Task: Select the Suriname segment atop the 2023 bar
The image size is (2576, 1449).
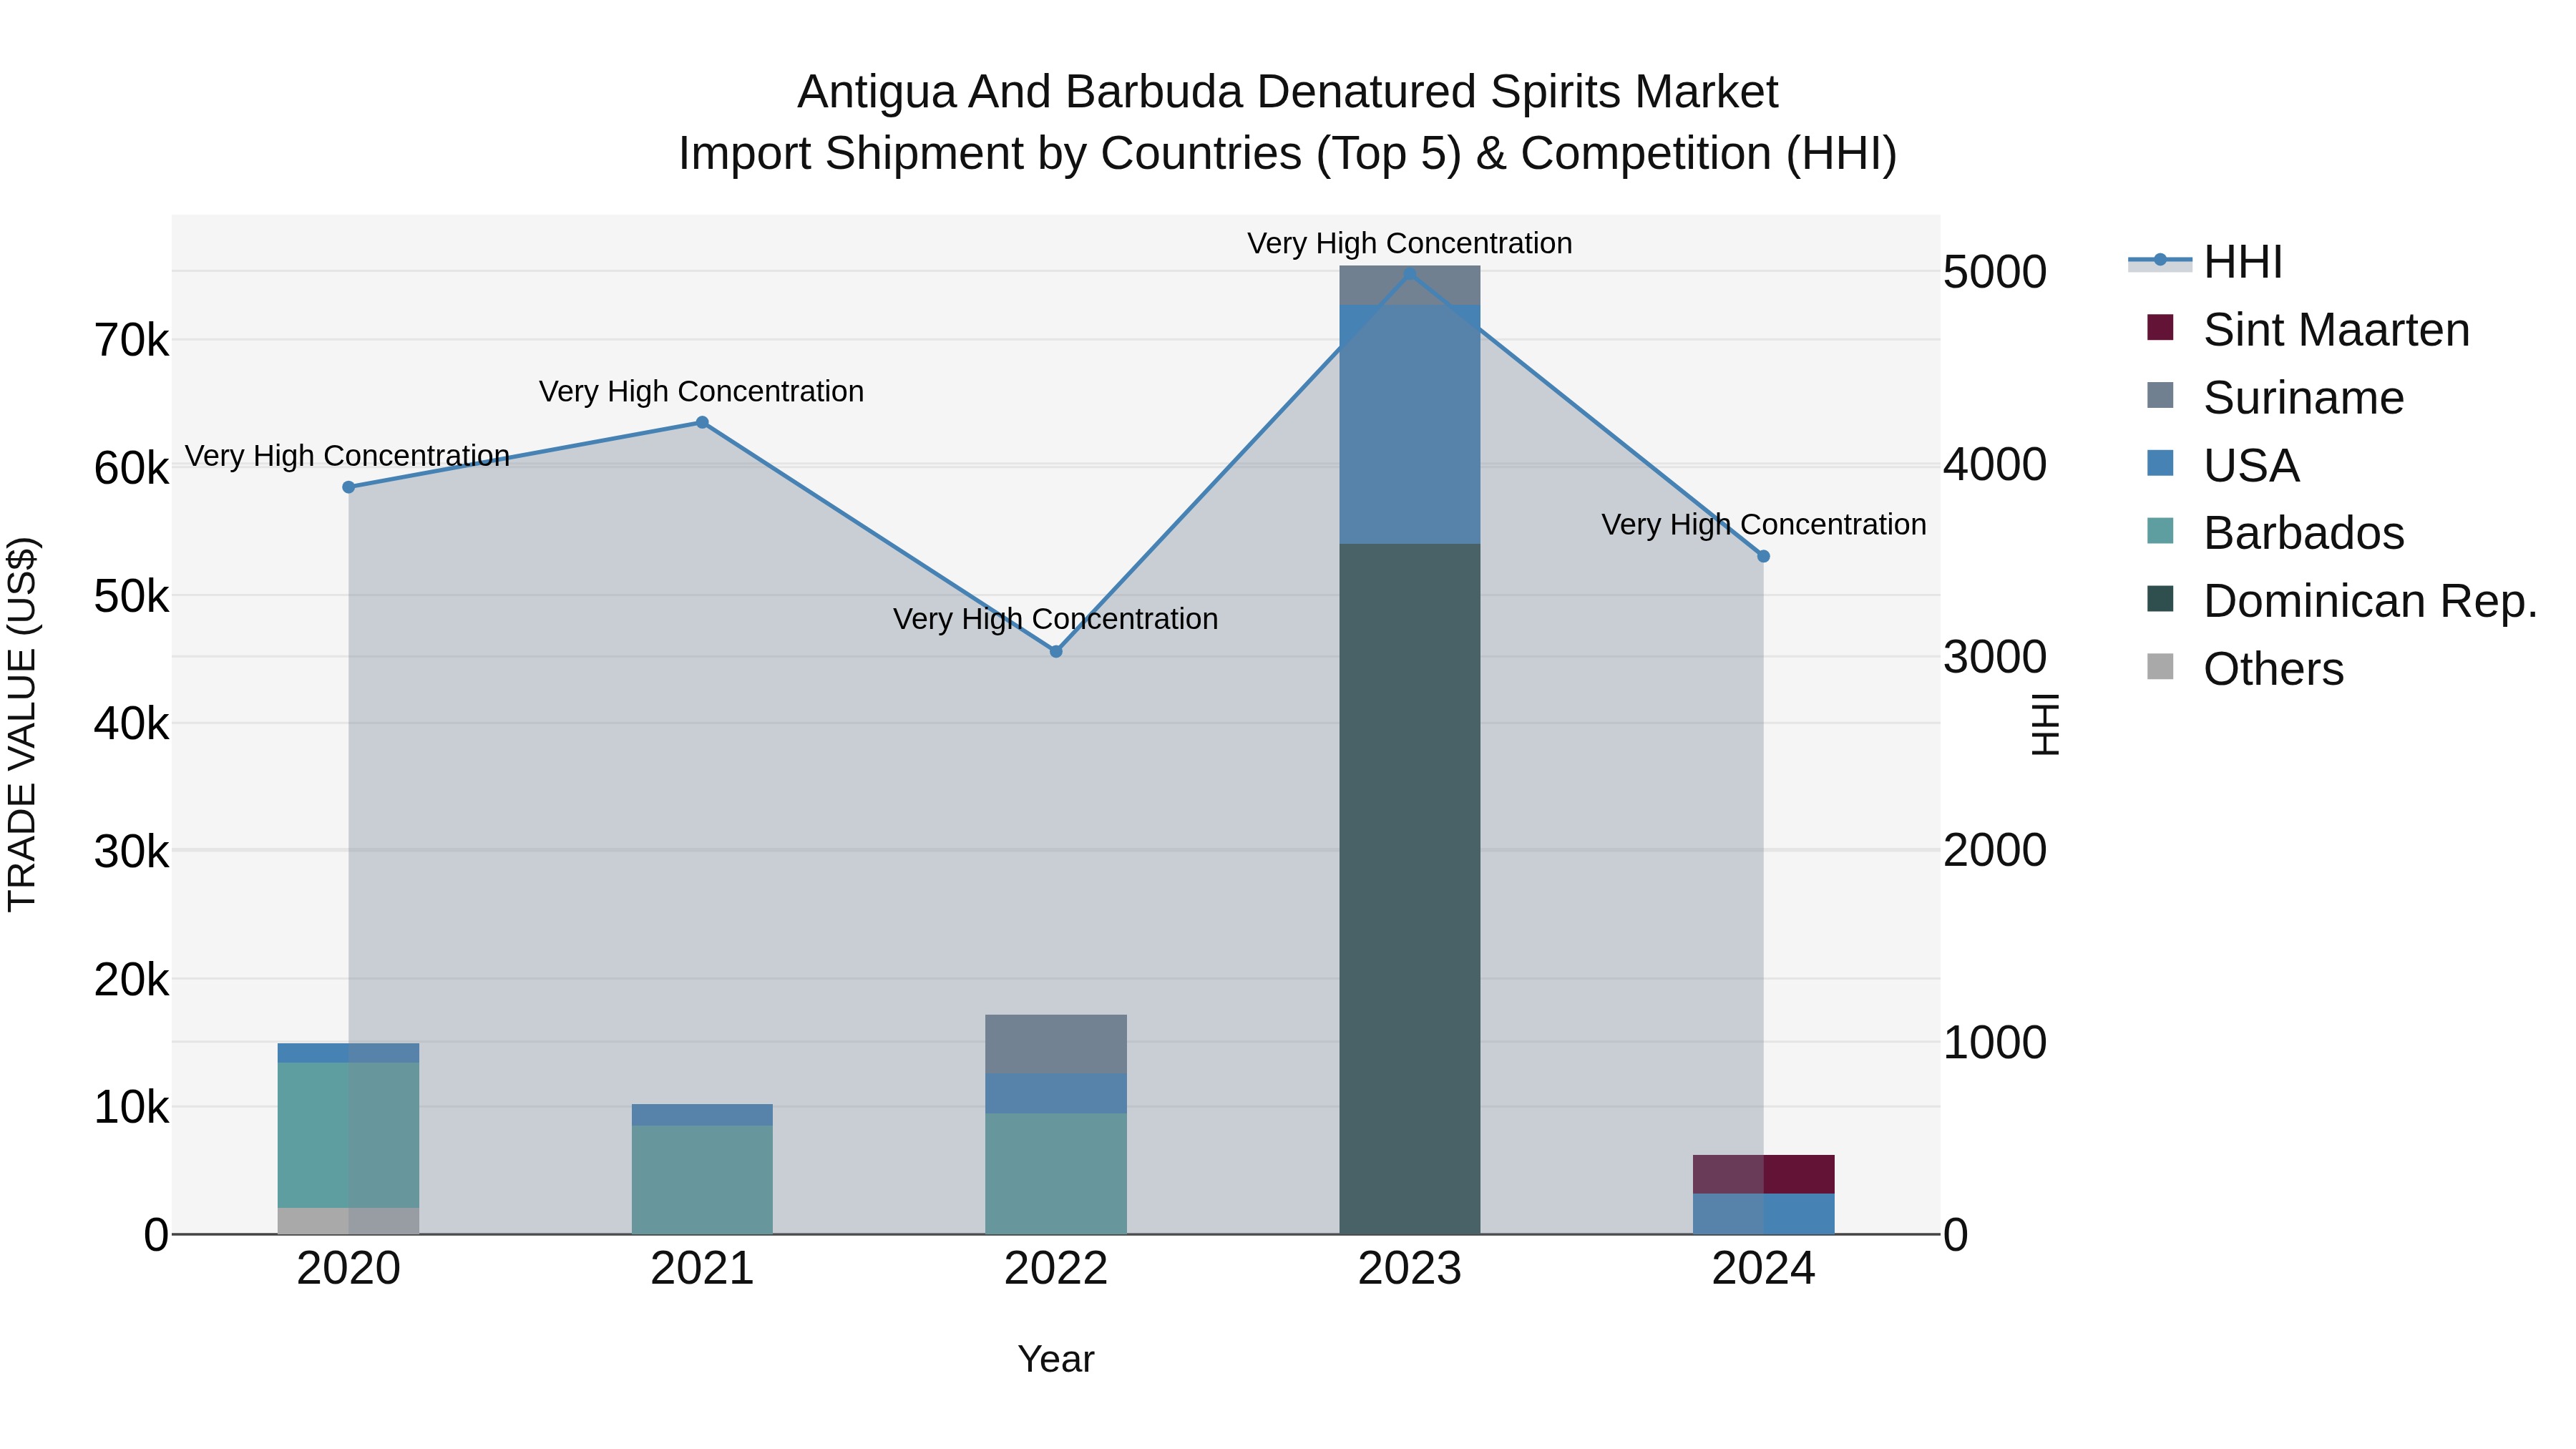Action: pyautogui.click(x=1410, y=285)
